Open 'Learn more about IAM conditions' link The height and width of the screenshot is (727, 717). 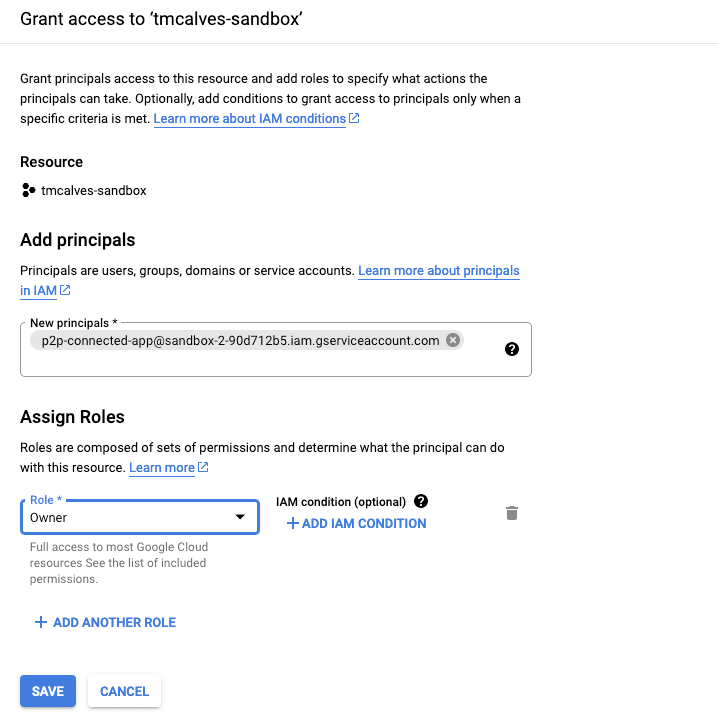[x=249, y=119]
